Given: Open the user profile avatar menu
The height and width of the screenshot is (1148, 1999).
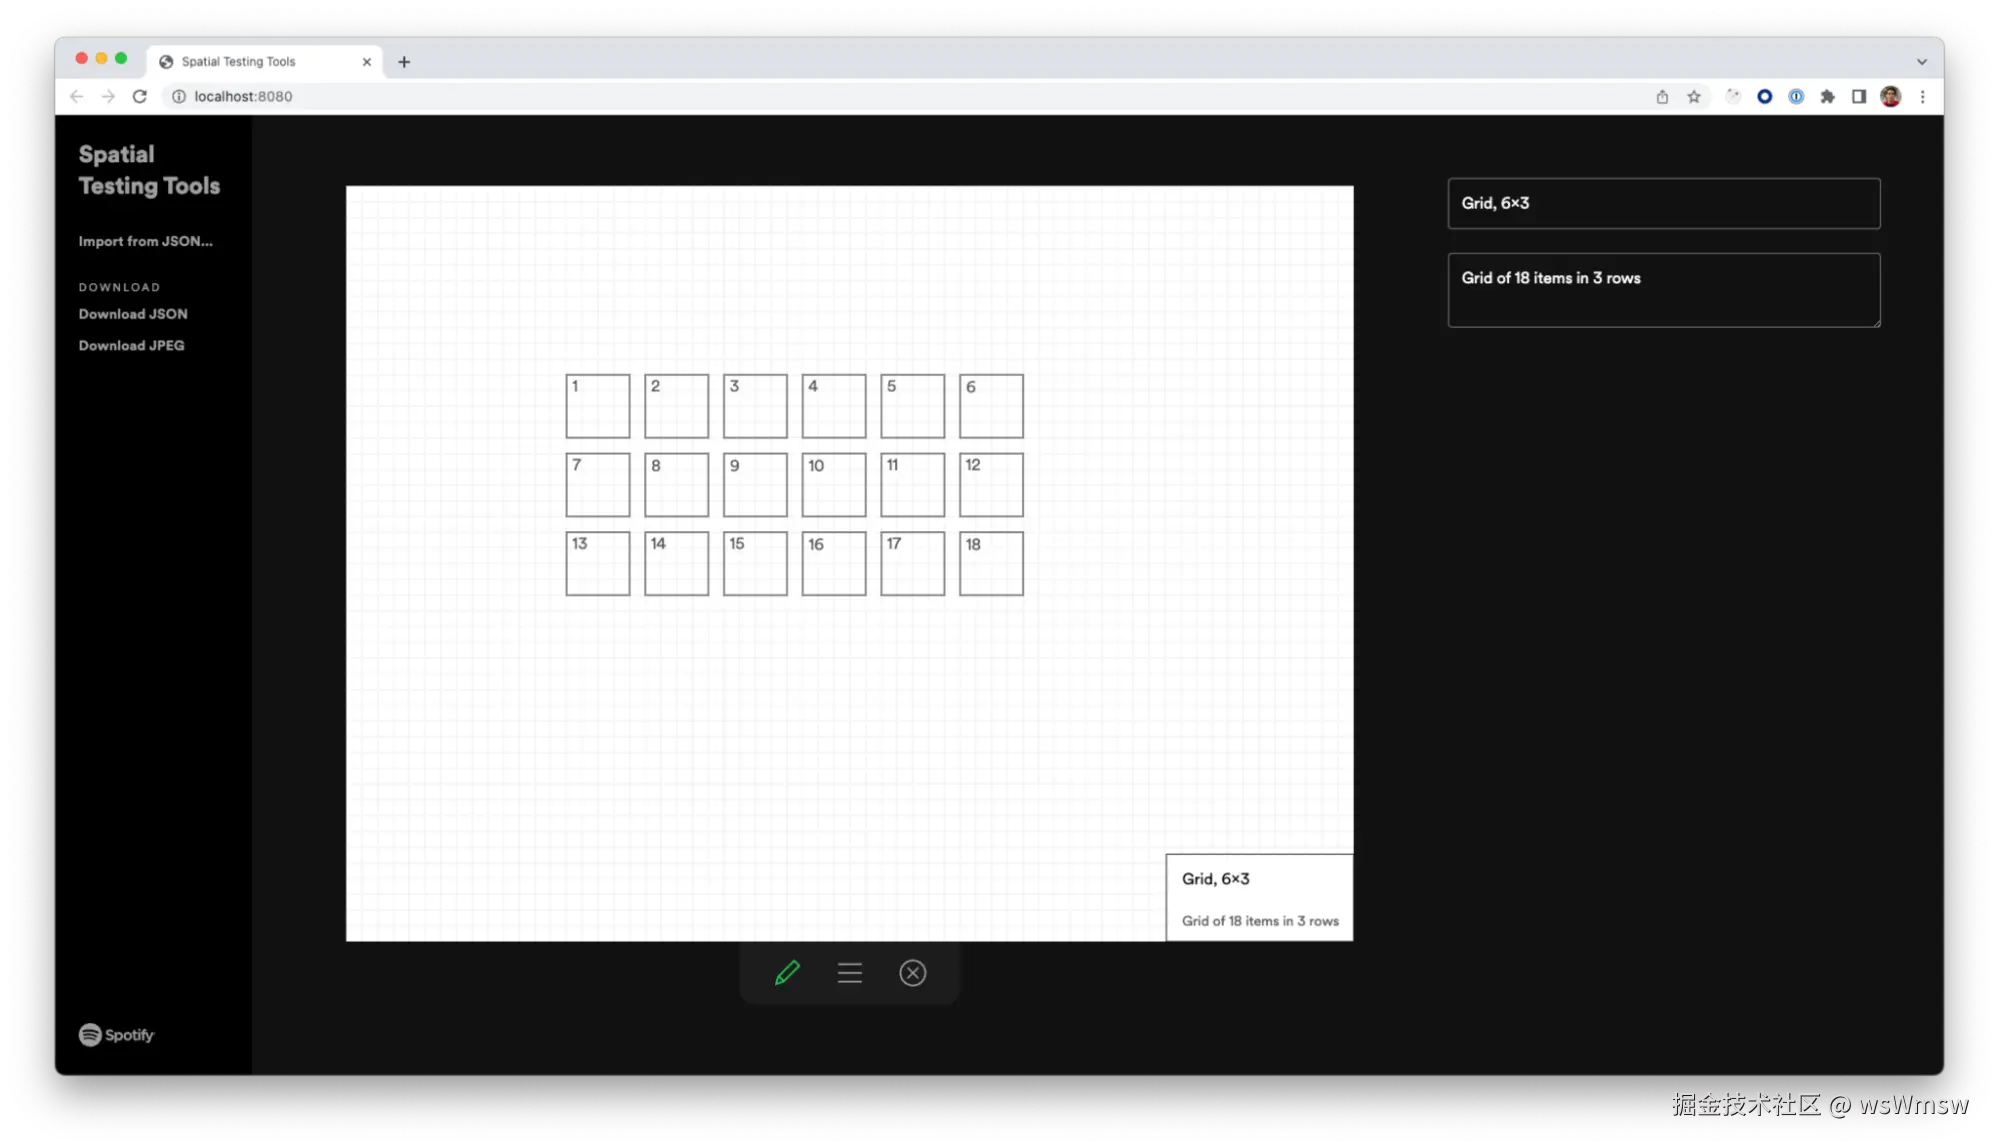Looking at the screenshot, I should tap(1890, 97).
